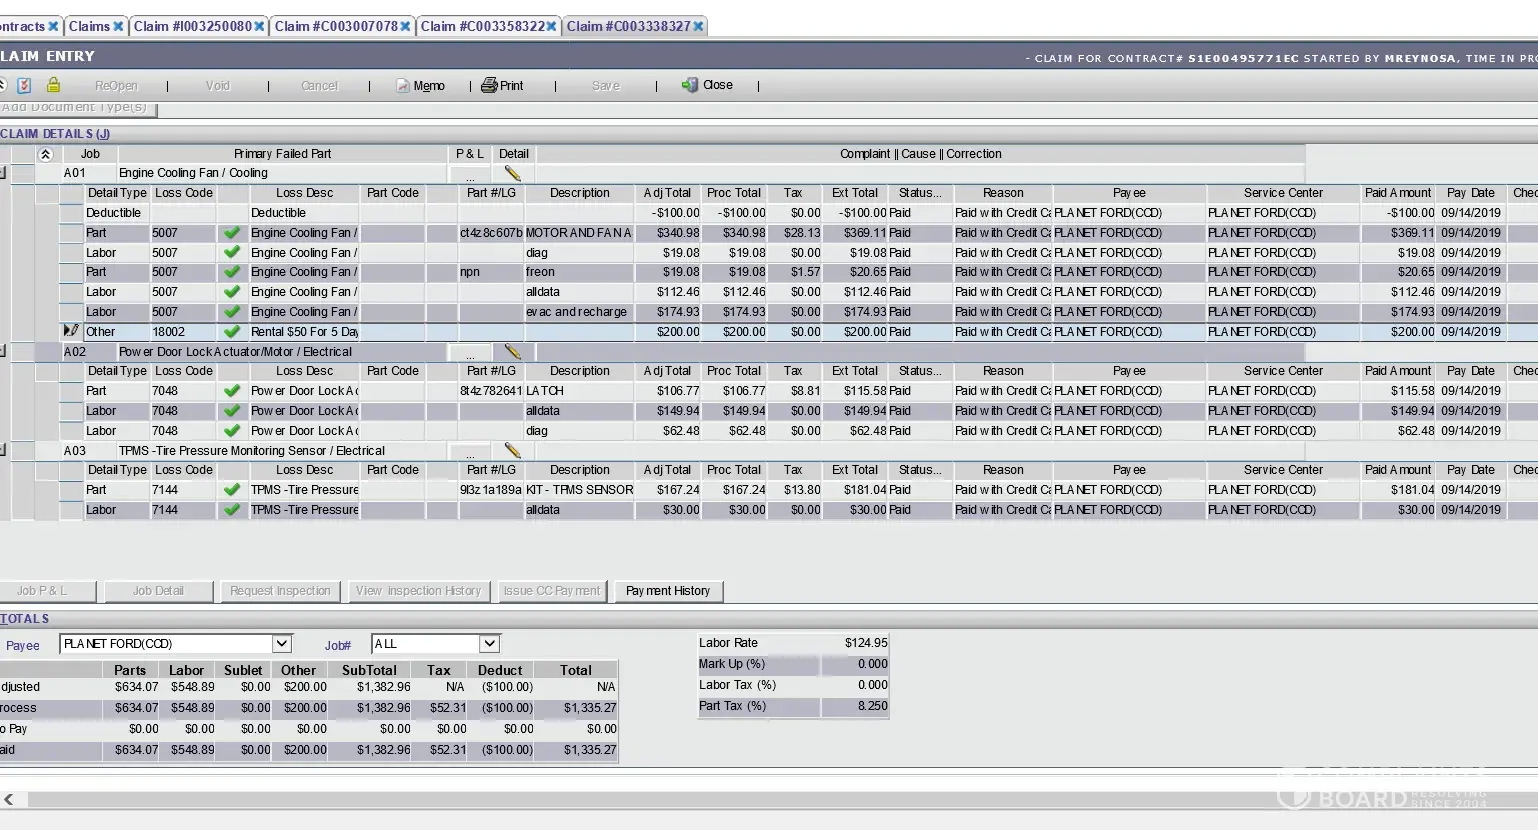
Task: Click the yellow padlock lock icon
Action: coord(54,85)
